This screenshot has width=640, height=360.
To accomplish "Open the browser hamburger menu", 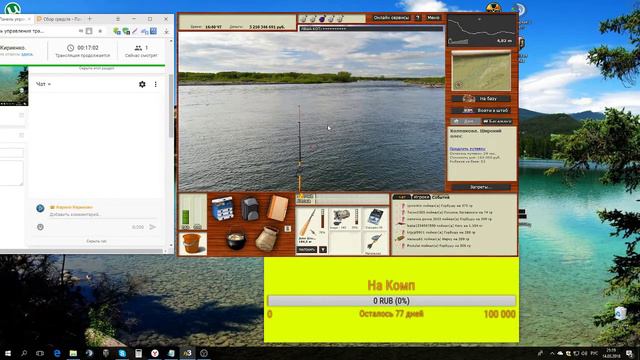I will tap(118, 19).
